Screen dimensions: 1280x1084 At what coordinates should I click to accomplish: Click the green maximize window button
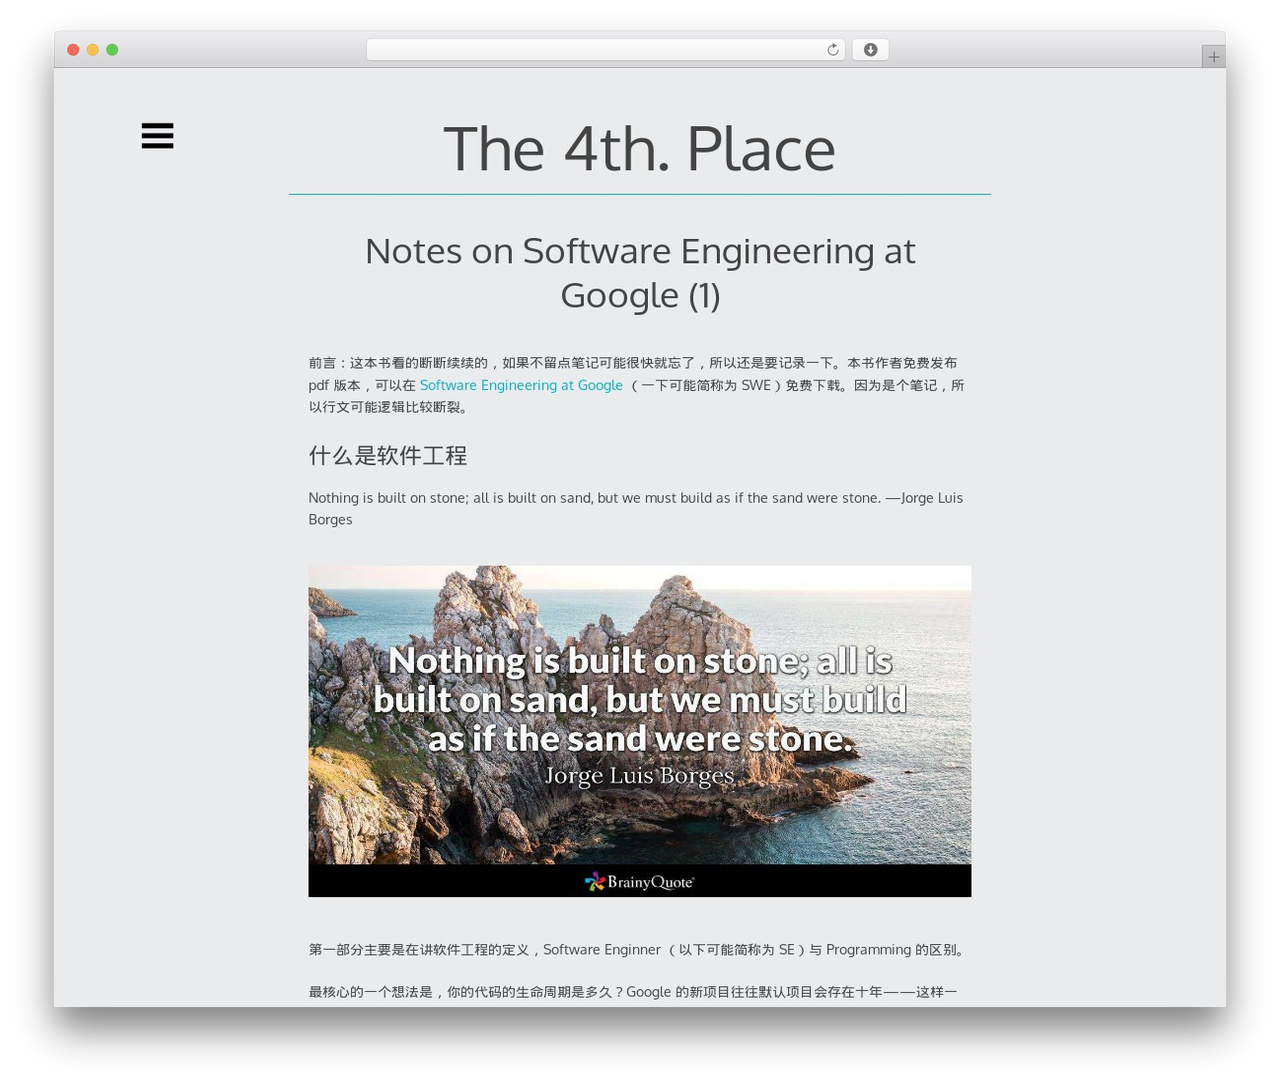(x=112, y=50)
